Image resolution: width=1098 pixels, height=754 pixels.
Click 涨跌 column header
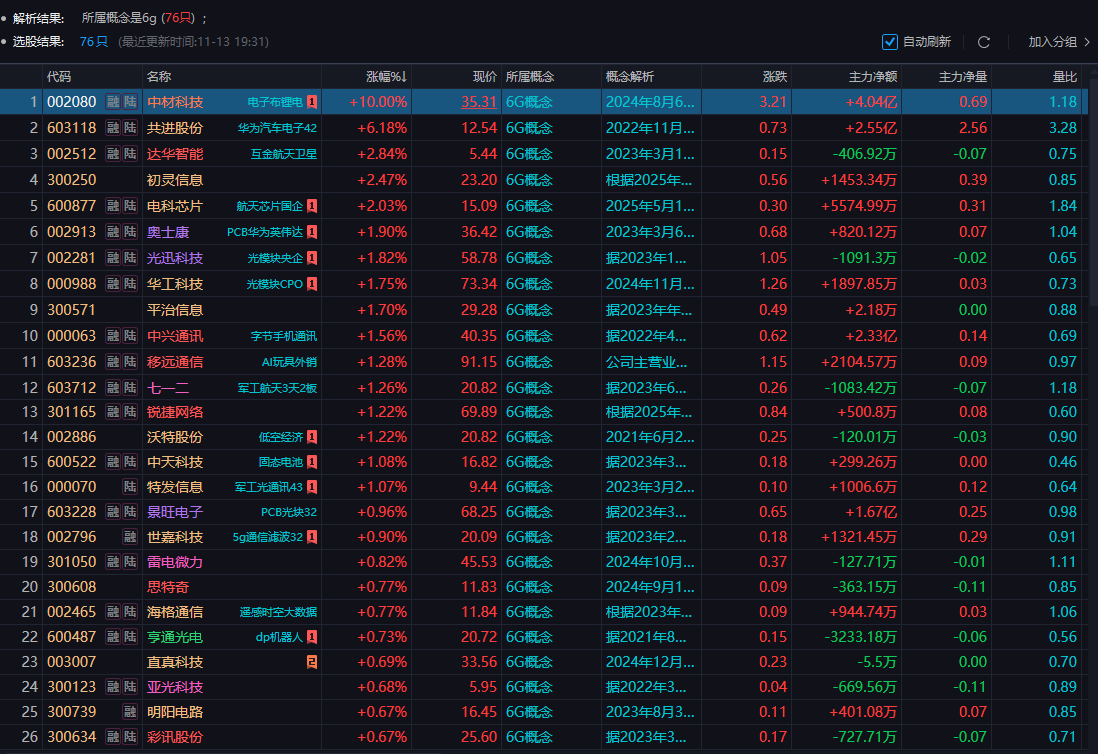click(x=774, y=76)
